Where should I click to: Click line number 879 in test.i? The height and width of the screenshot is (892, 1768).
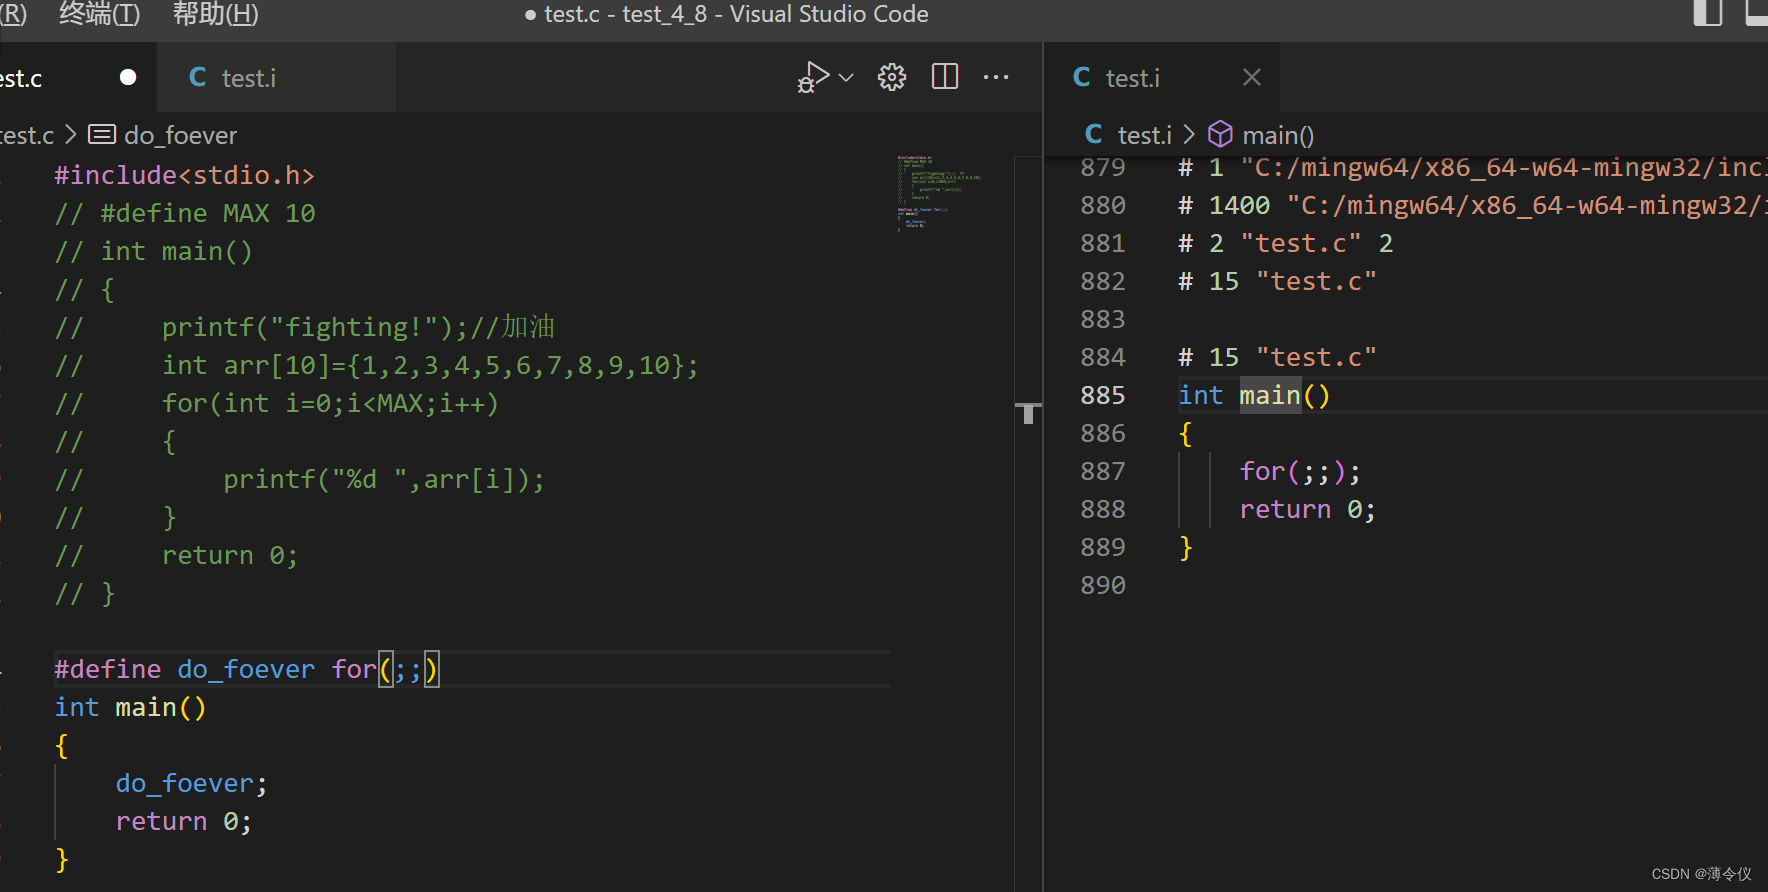tap(1103, 167)
